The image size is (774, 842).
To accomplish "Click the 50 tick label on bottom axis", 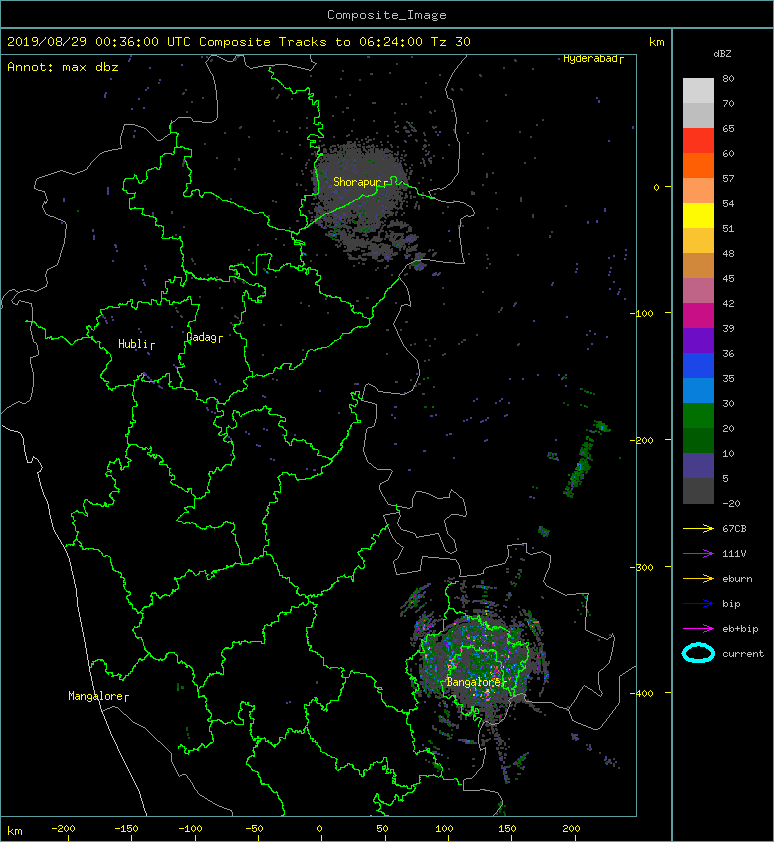I will pyautogui.click(x=382, y=829).
